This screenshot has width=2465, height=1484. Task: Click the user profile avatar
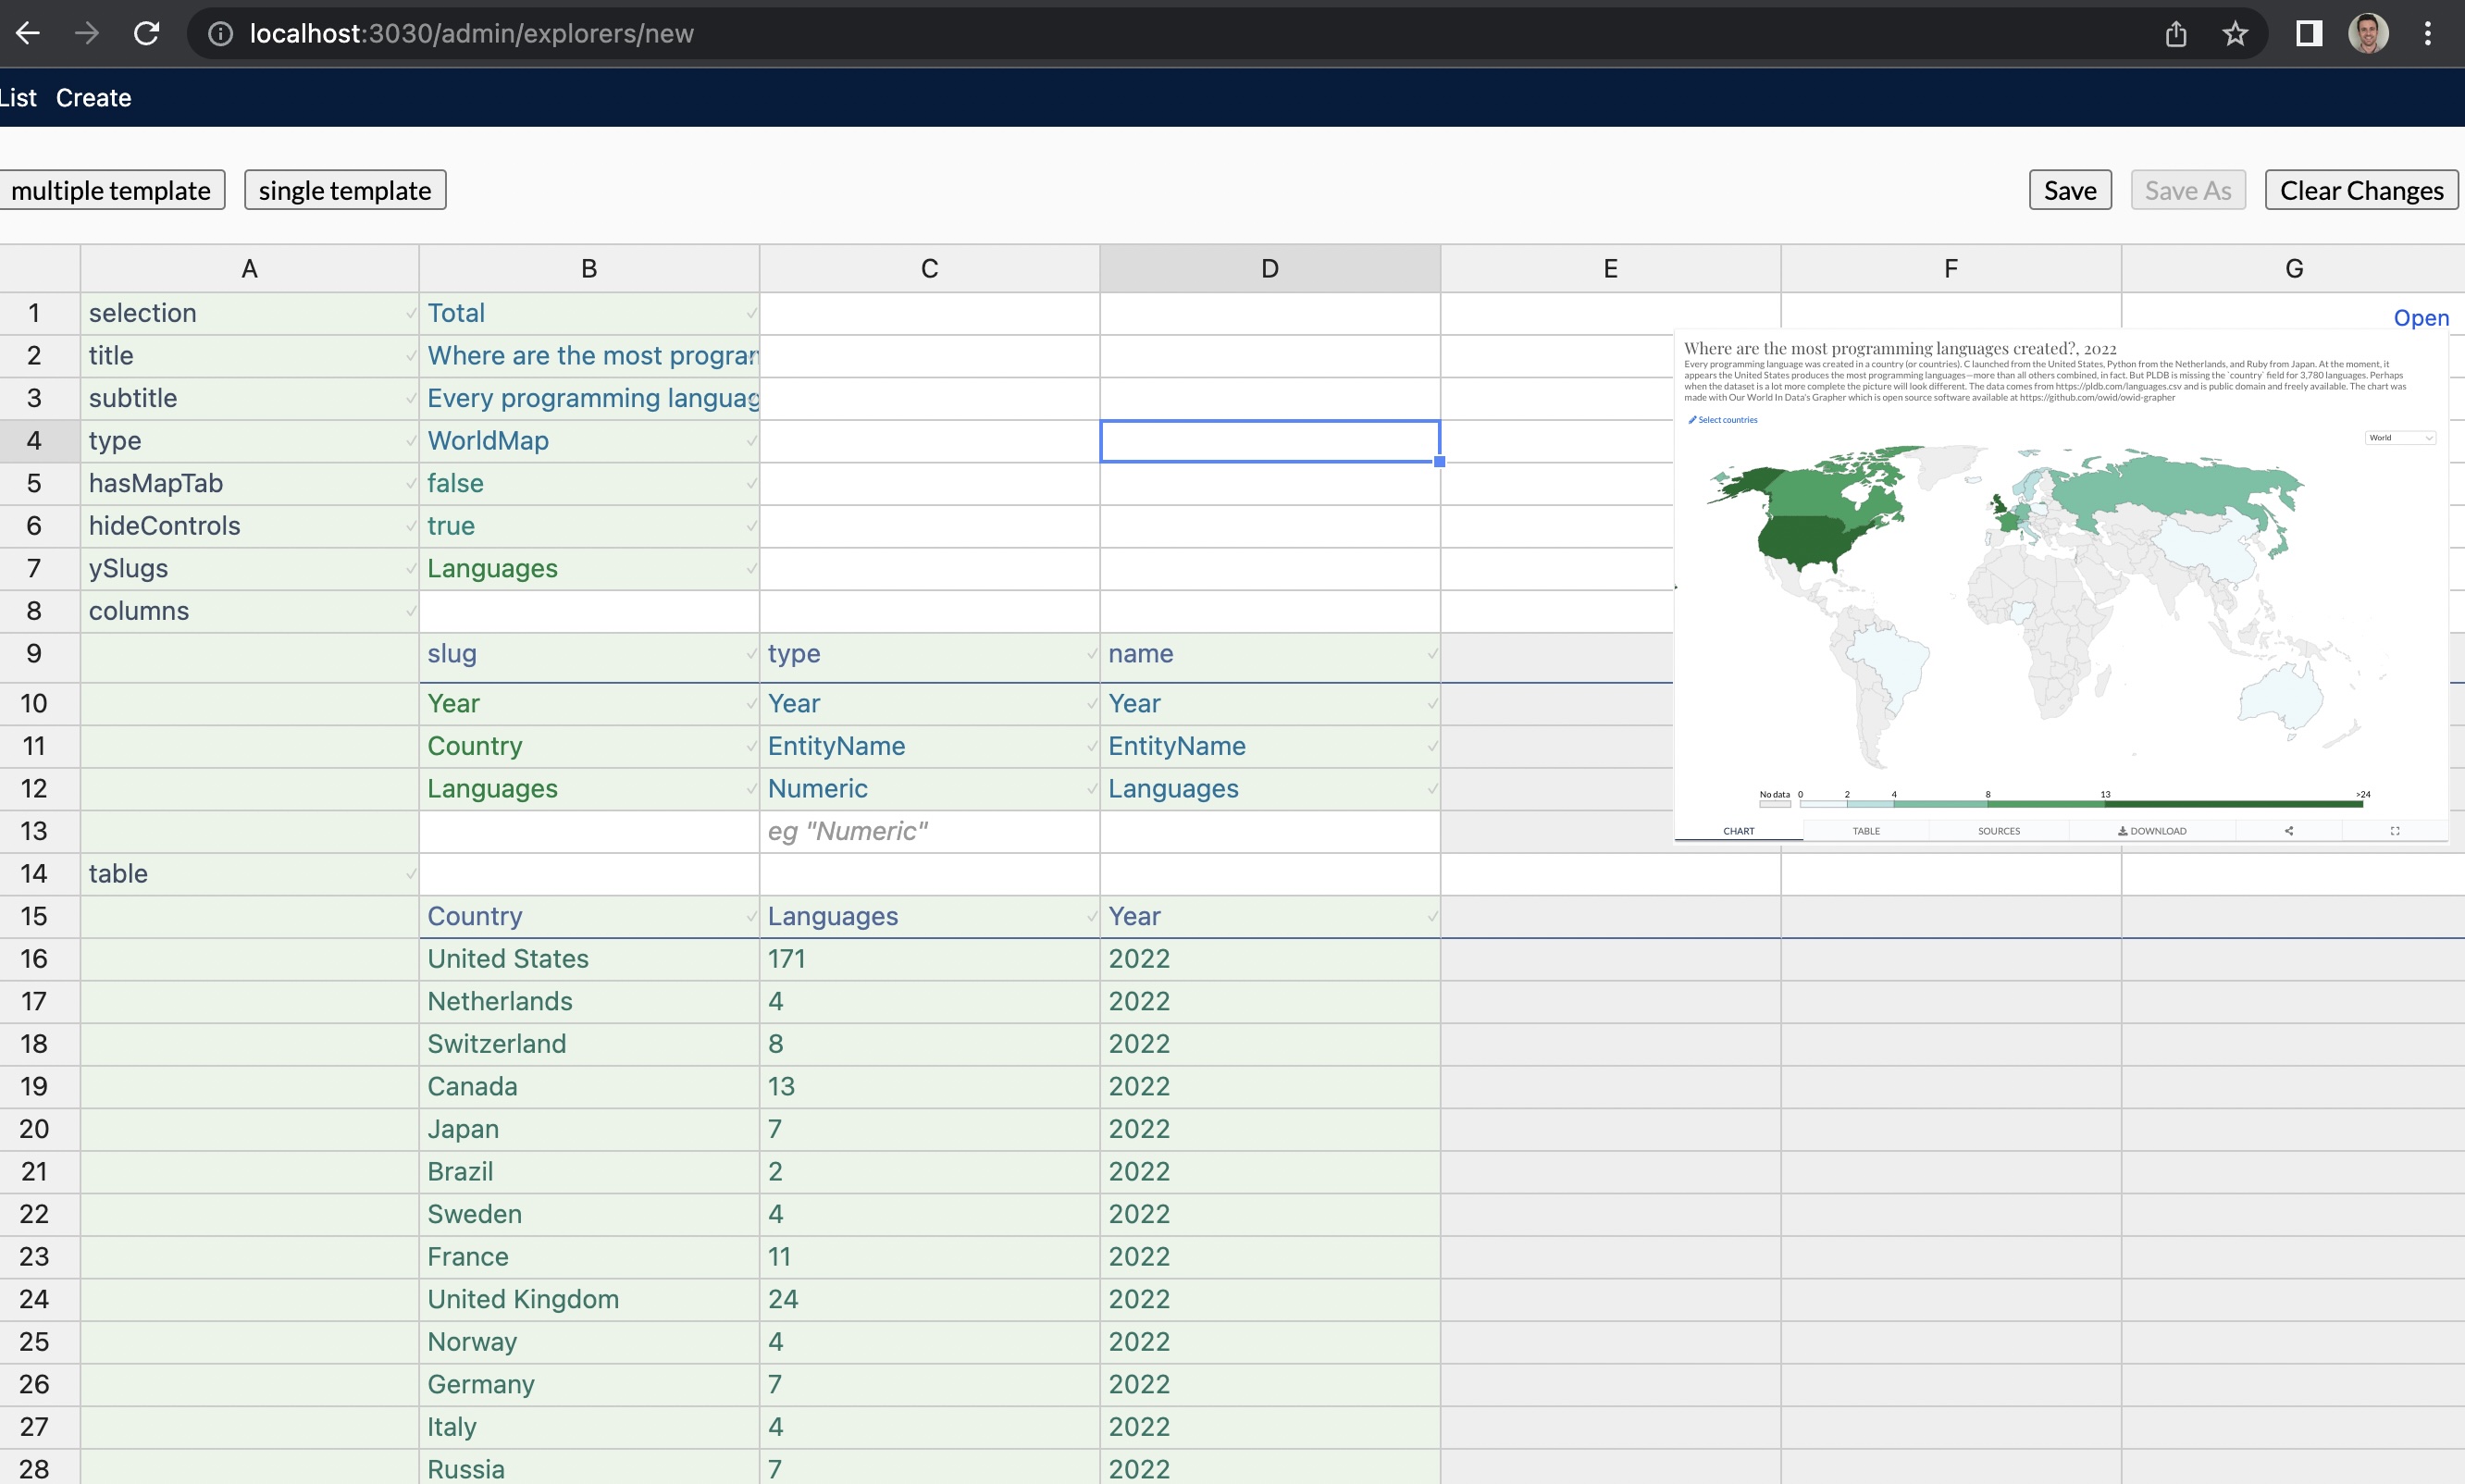2367,33
